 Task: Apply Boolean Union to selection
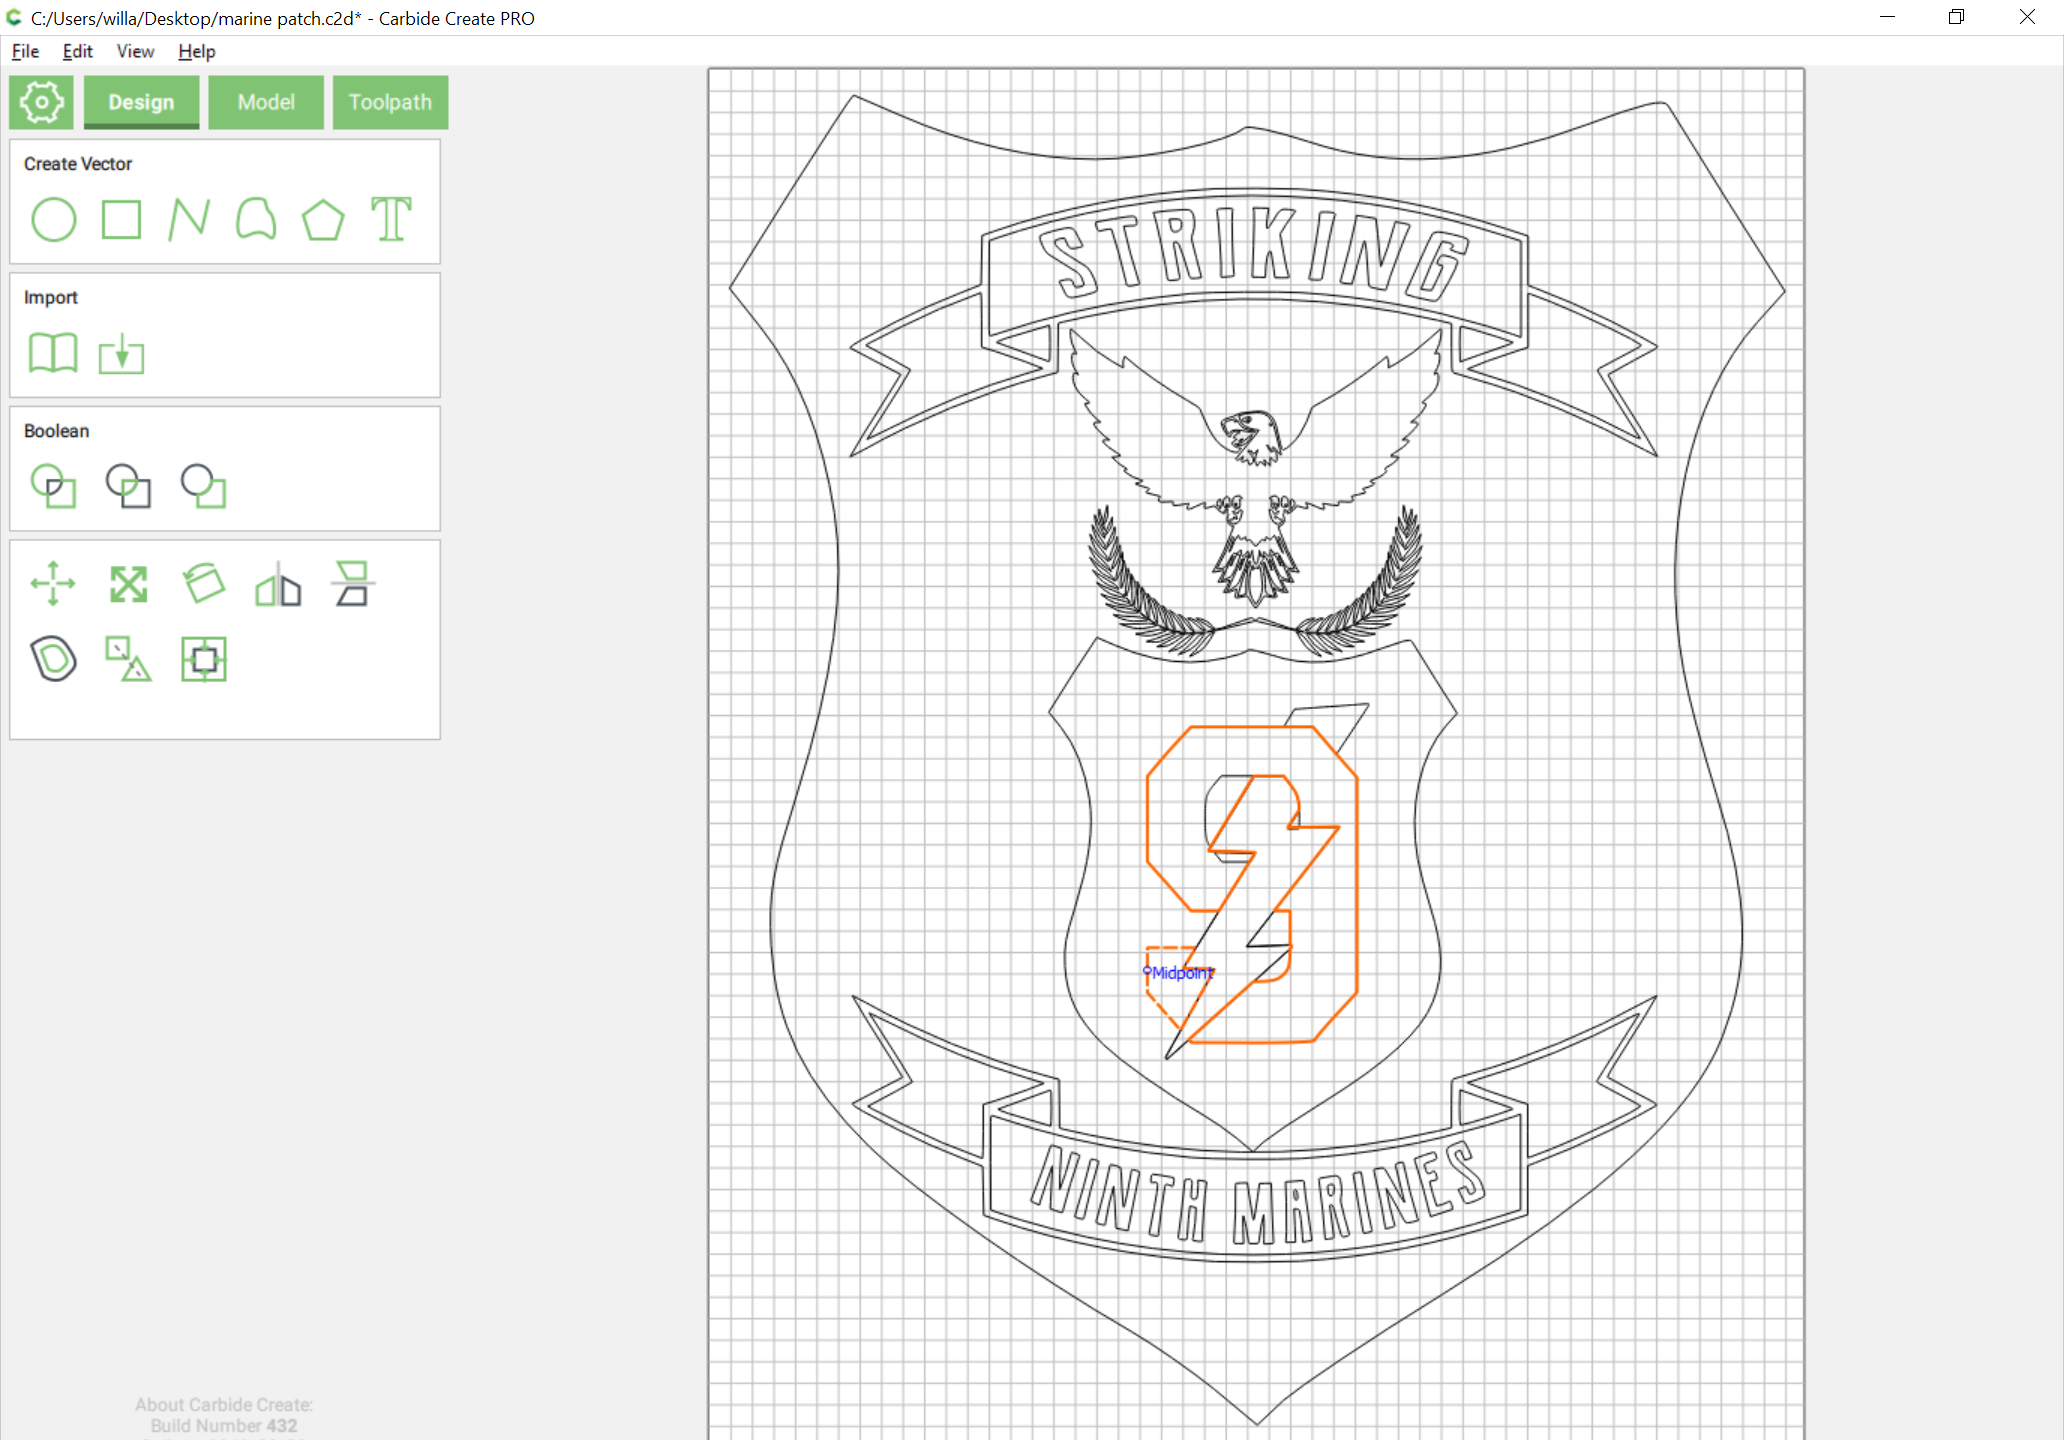pos(54,487)
